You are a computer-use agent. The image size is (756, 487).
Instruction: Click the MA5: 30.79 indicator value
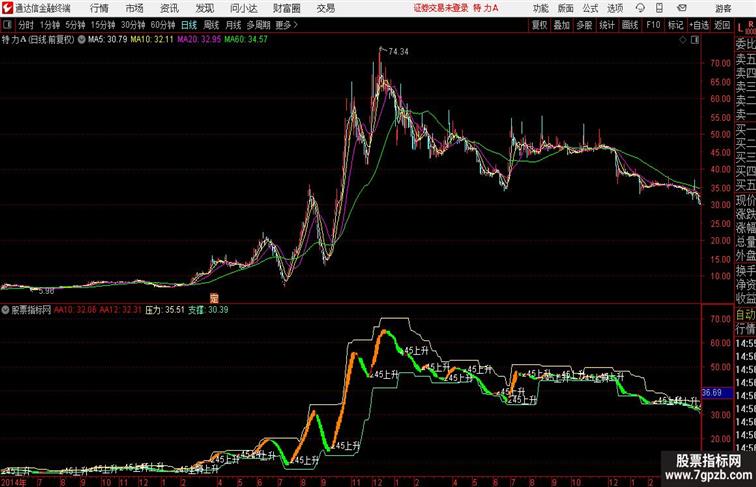click(x=108, y=40)
